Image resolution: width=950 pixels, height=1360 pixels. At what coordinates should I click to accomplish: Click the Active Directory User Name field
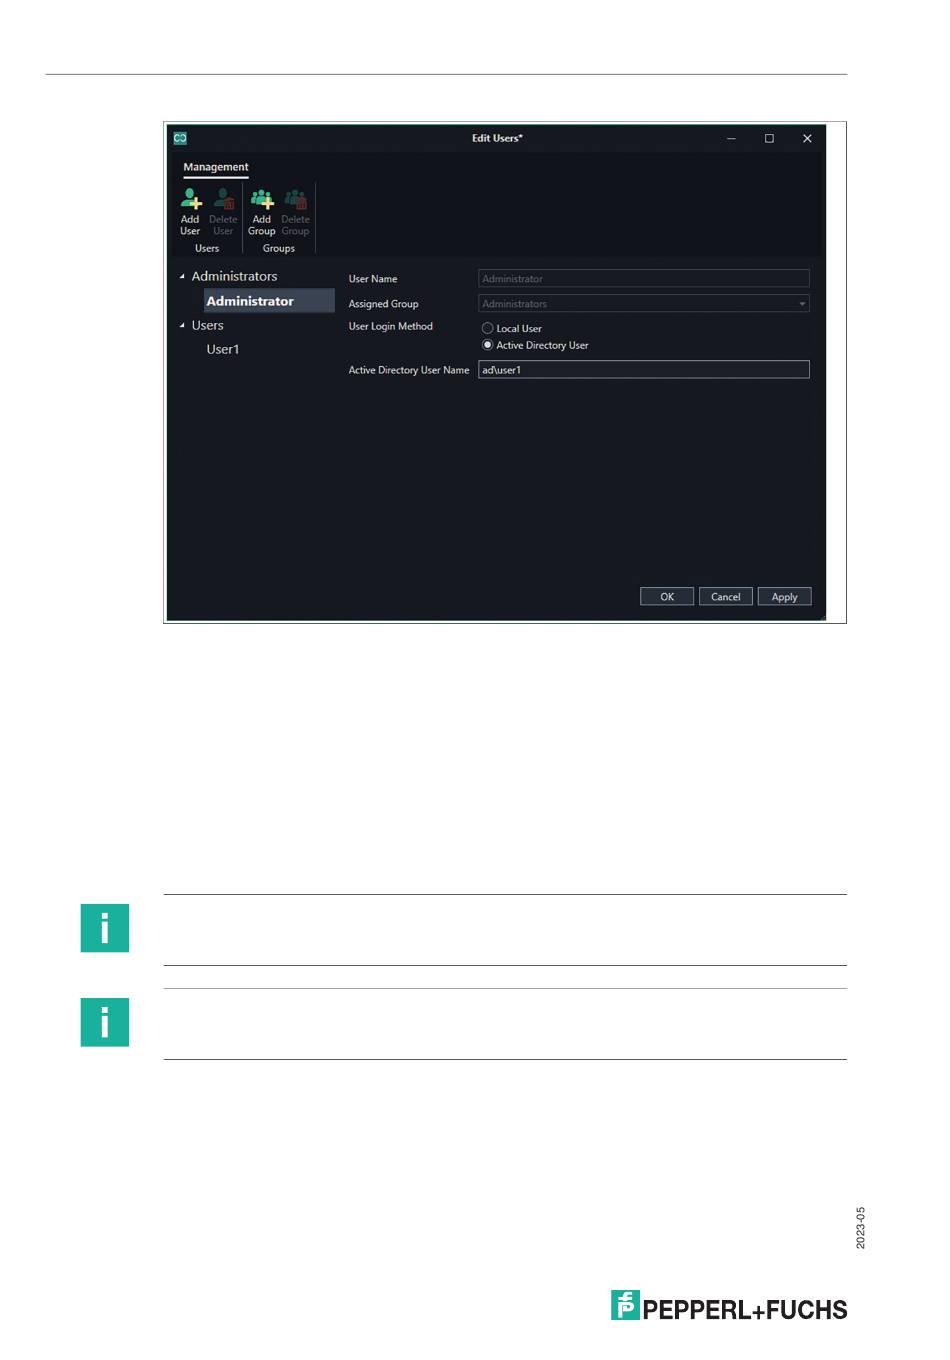644,370
